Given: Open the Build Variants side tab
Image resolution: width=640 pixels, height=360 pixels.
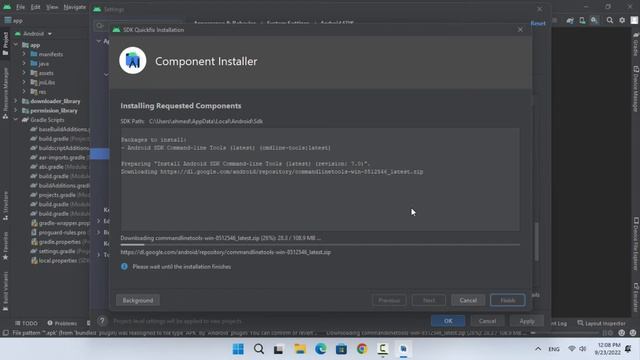Looking at the screenshot, I should pyautogui.click(x=5, y=291).
